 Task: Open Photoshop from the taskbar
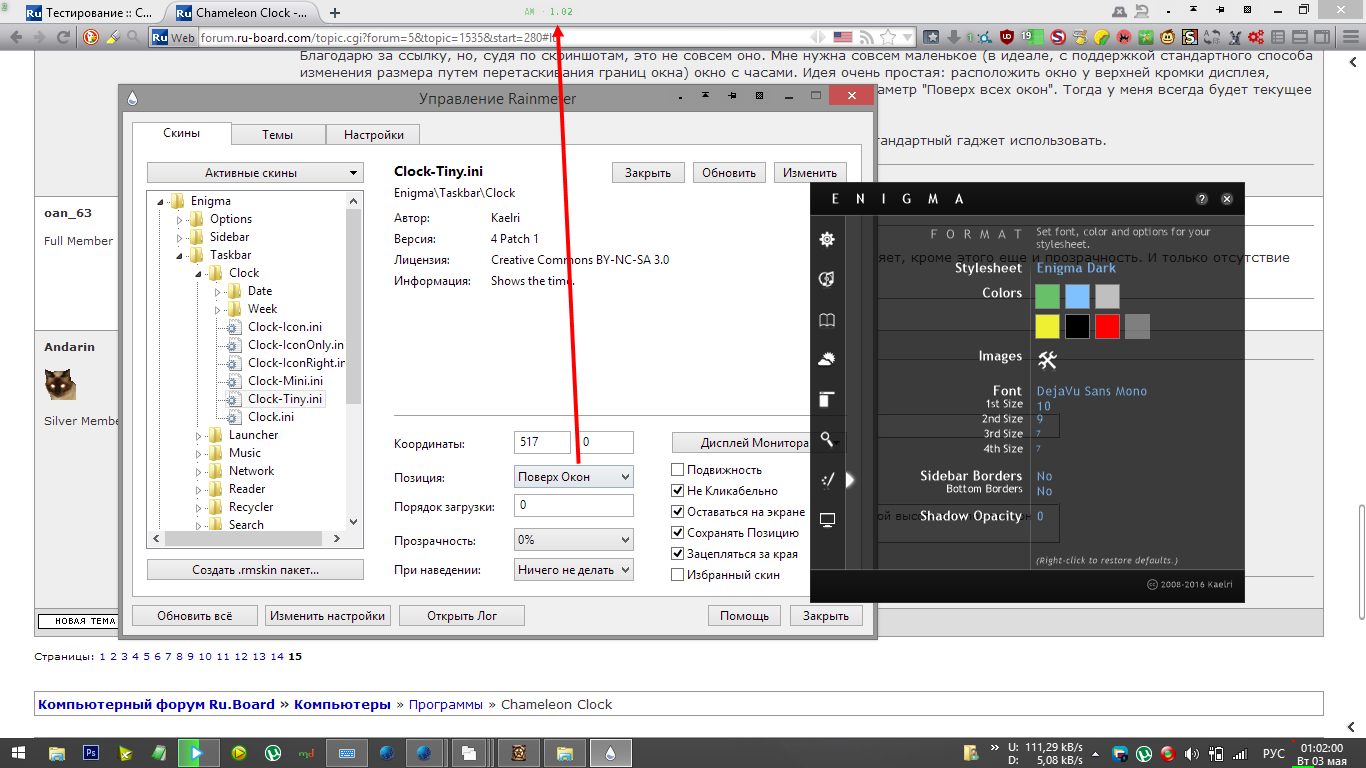(x=91, y=752)
